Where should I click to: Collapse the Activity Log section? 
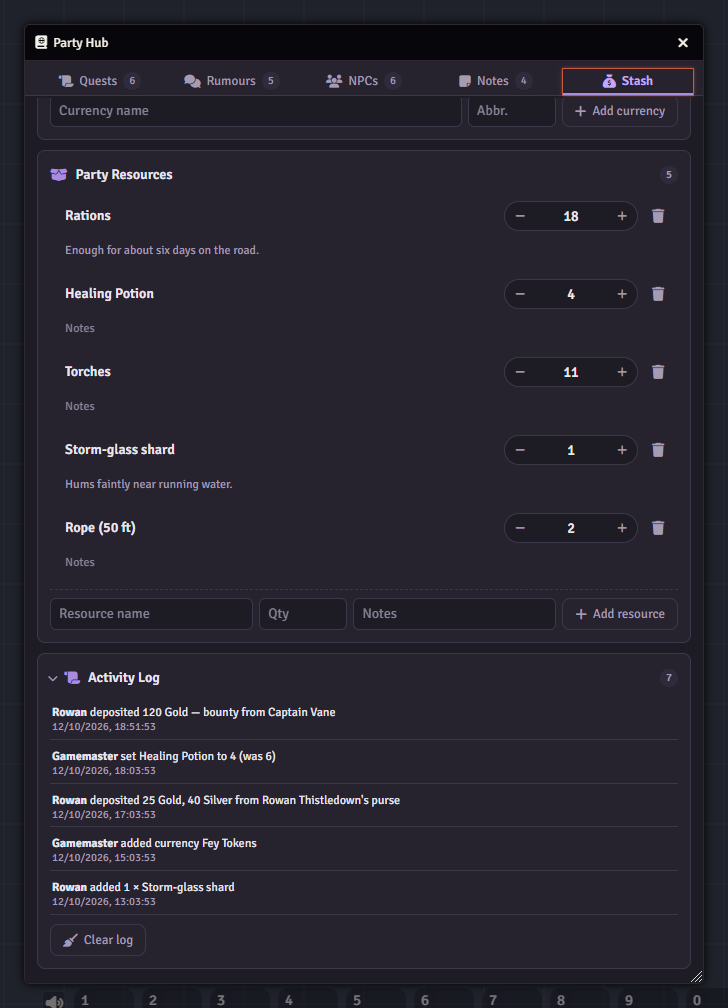[53, 678]
